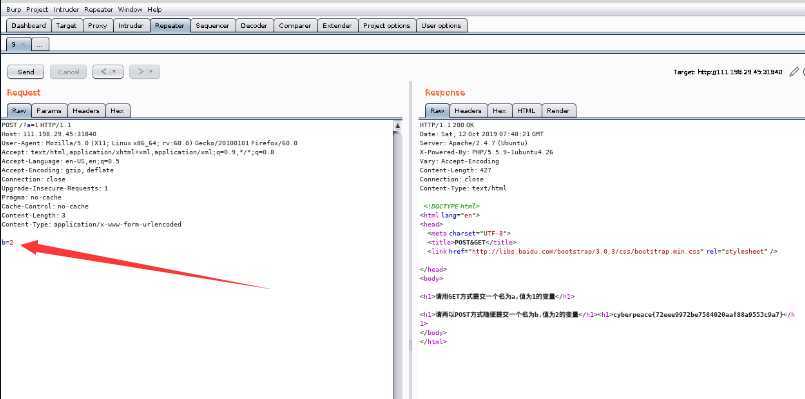Viewport: 805px width, 399px height.
Task: Select Response HTML tab
Action: click(526, 111)
